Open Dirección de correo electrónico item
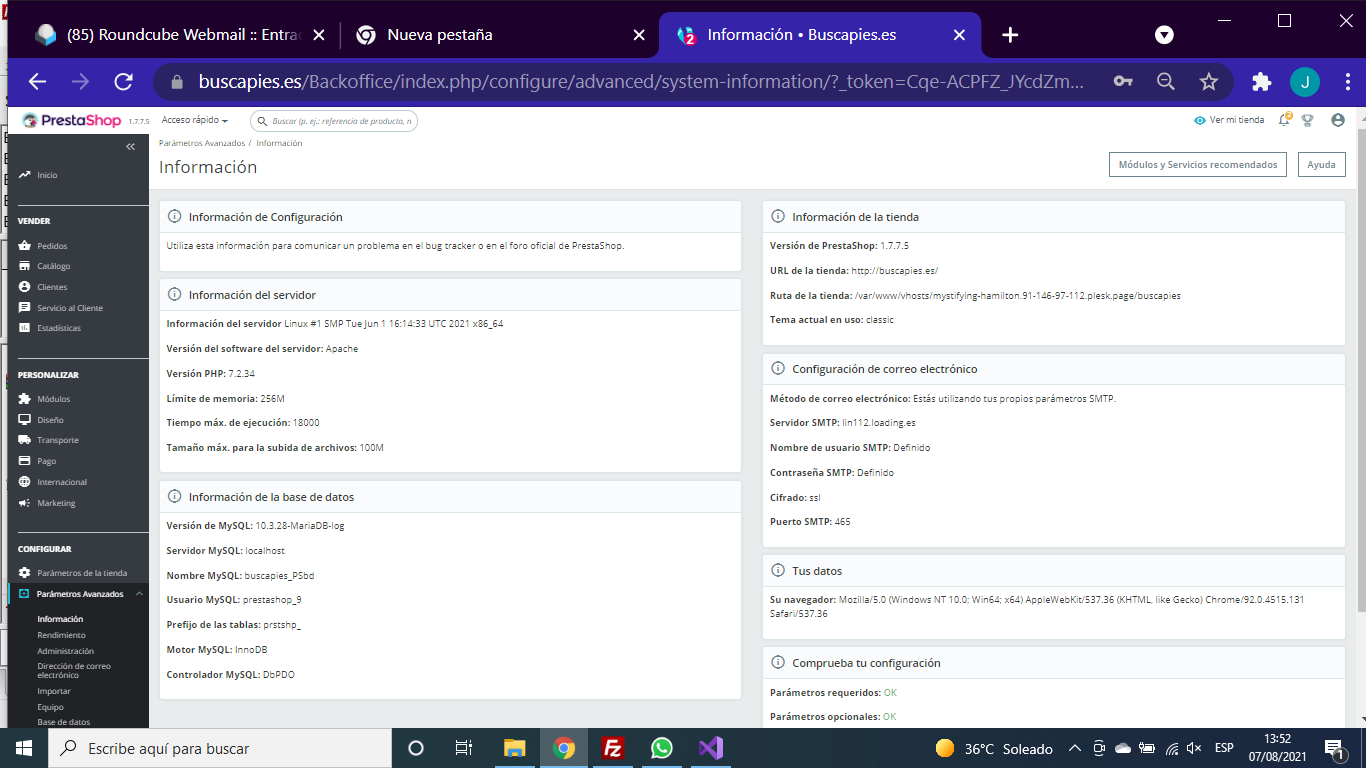Screen dimensions: 1366x768 74,671
